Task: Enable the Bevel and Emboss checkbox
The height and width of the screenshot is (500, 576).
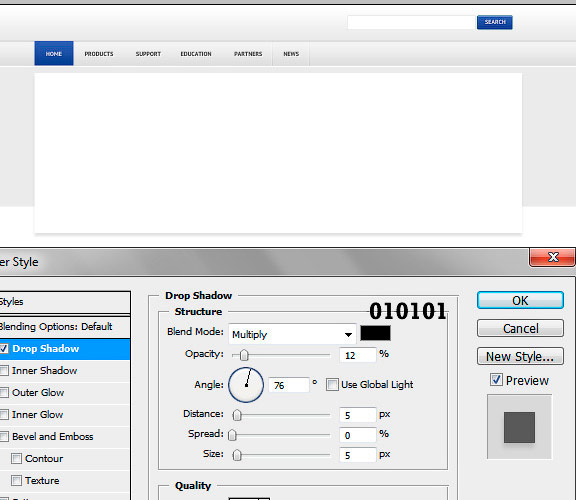Action: (x=4, y=436)
